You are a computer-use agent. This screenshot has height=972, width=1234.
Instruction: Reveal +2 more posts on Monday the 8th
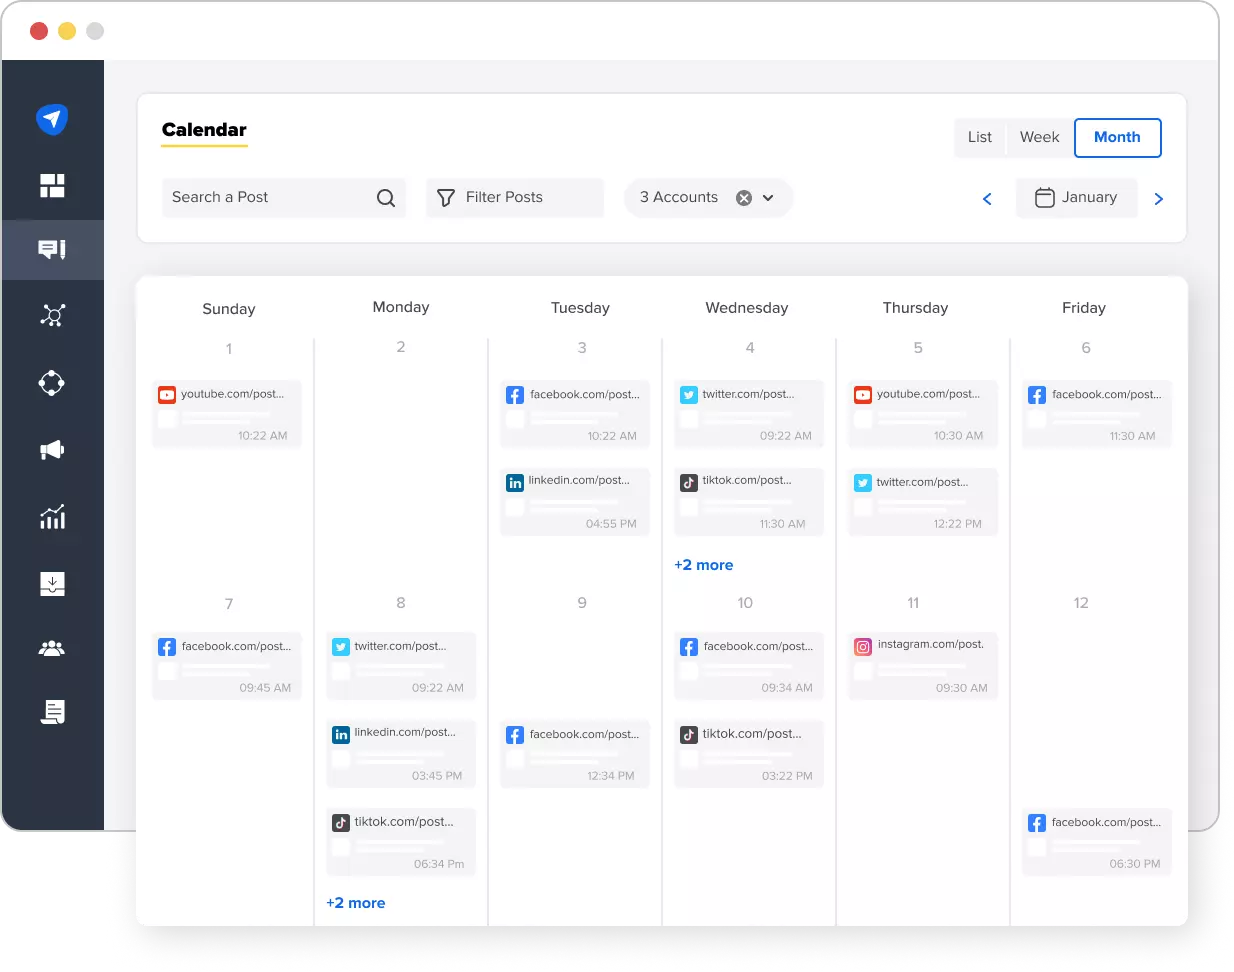(356, 902)
